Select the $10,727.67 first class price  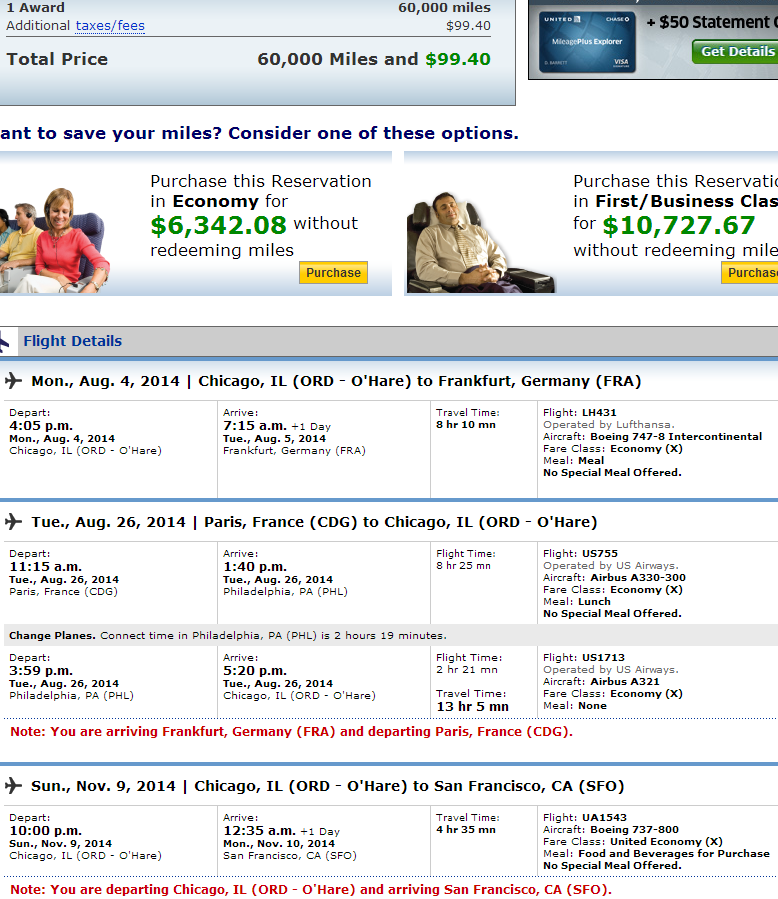coord(679,225)
